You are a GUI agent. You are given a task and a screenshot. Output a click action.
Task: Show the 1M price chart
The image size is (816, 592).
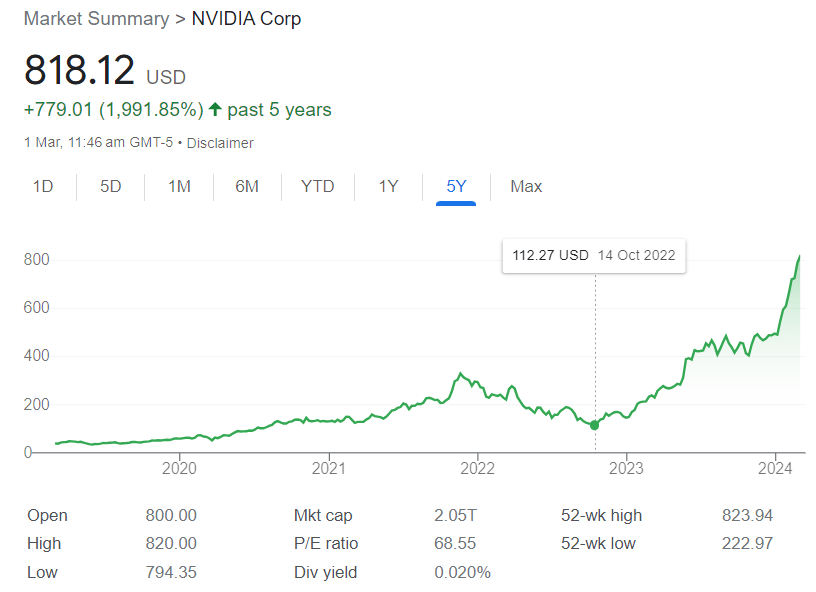[x=179, y=186]
